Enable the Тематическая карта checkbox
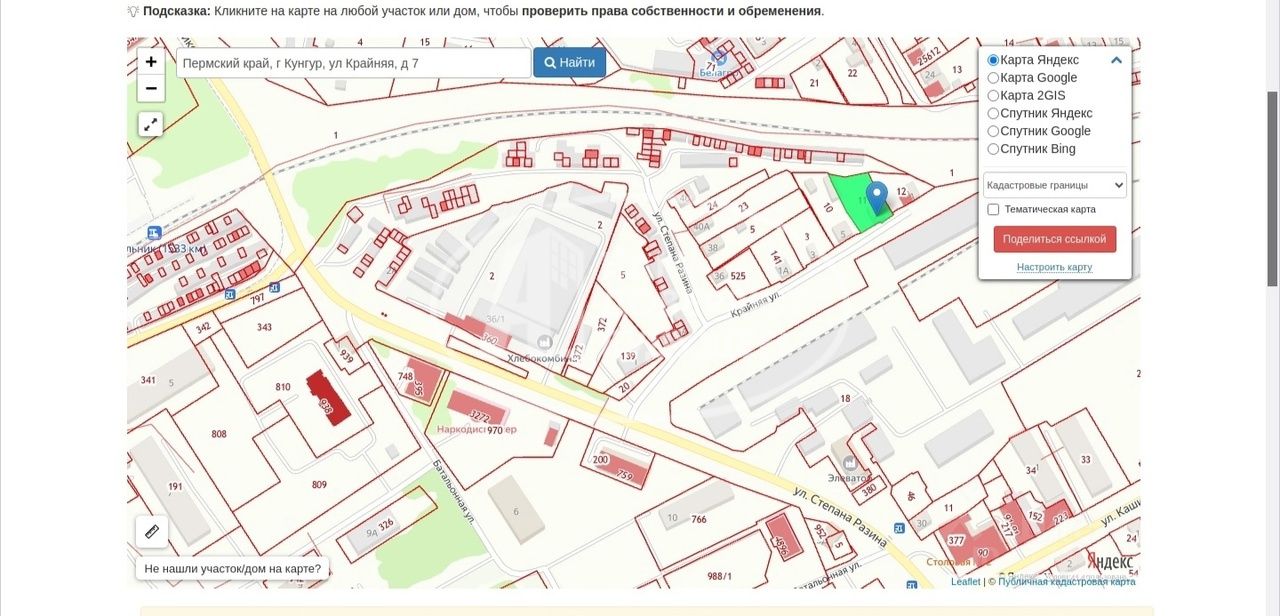 pos(993,210)
